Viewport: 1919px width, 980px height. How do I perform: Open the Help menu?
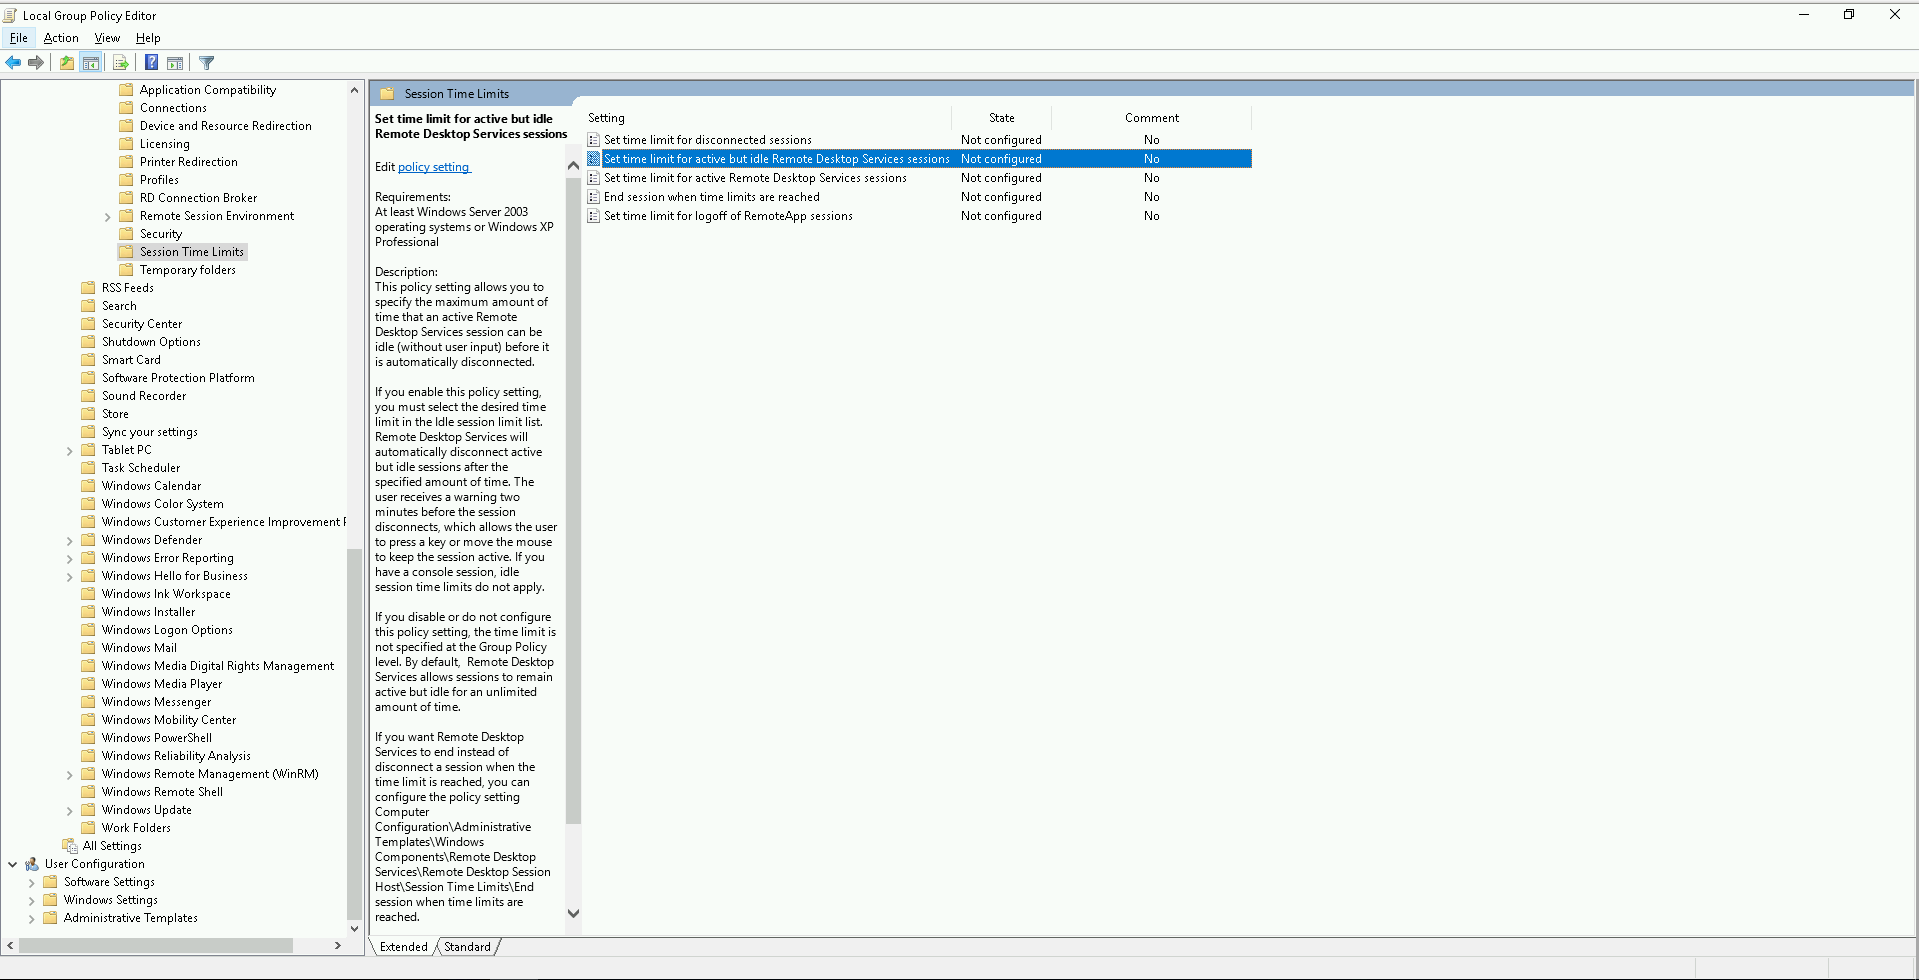148,38
